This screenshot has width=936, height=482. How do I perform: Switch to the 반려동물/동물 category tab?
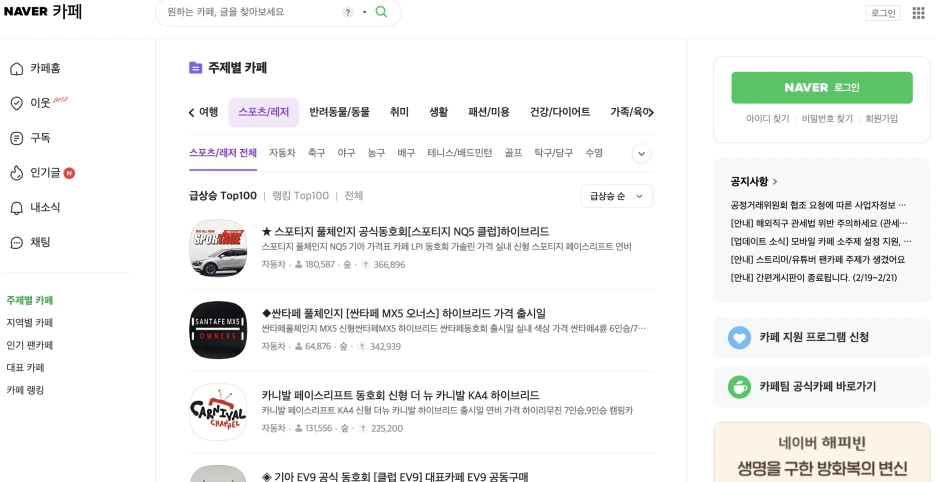pyautogui.click(x=340, y=112)
